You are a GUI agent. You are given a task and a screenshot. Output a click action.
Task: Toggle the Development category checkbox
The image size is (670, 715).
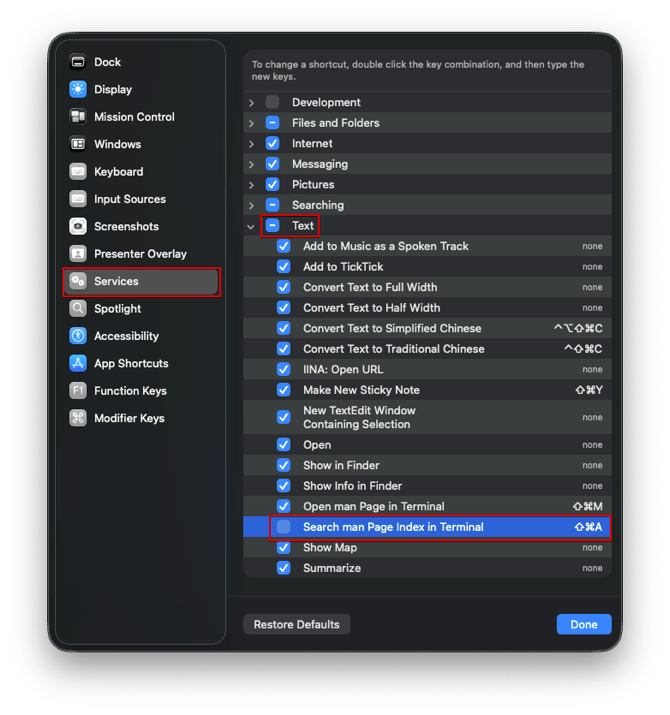click(x=272, y=102)
